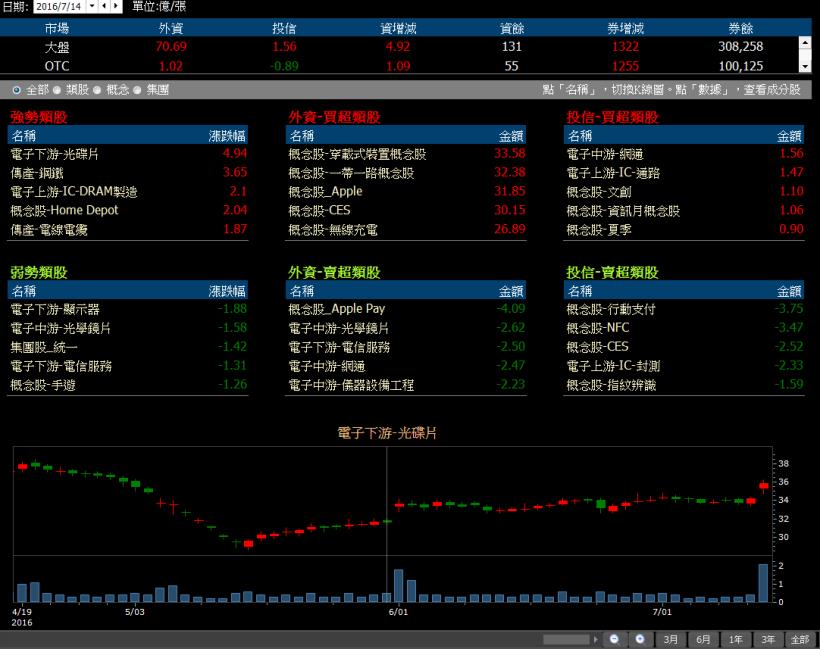This screenshot has width=820, height=649.
Task: Click the zoom out magnifier icon
Action: [614, 639]
